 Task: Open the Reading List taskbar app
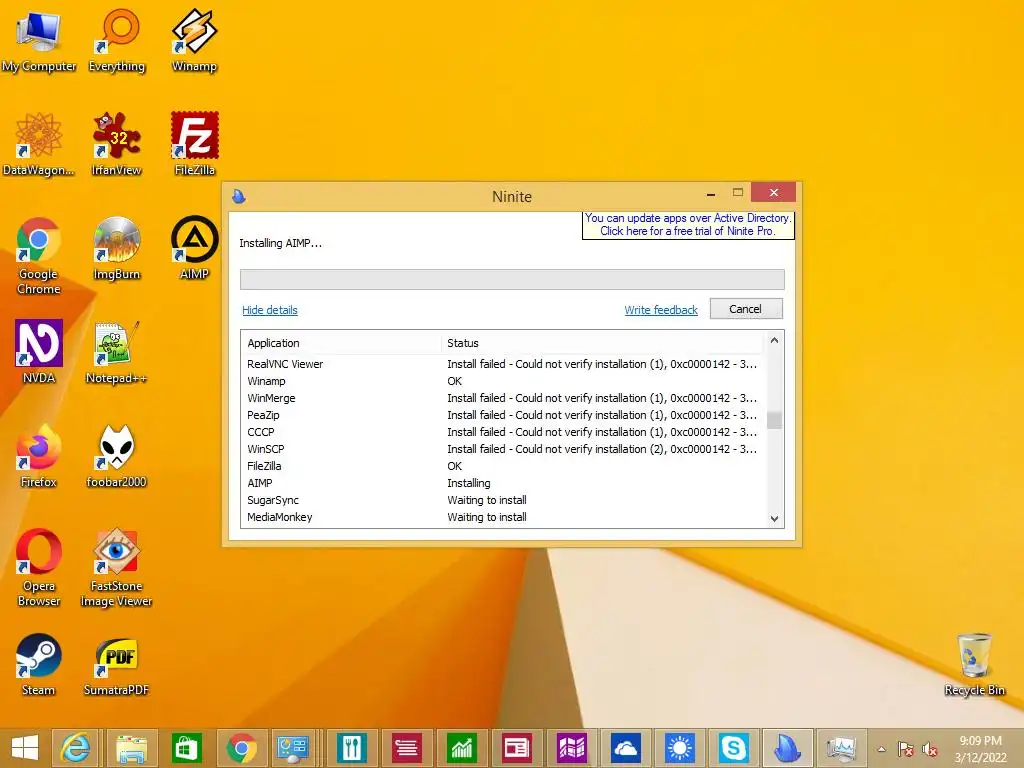[x=406, y=748]
